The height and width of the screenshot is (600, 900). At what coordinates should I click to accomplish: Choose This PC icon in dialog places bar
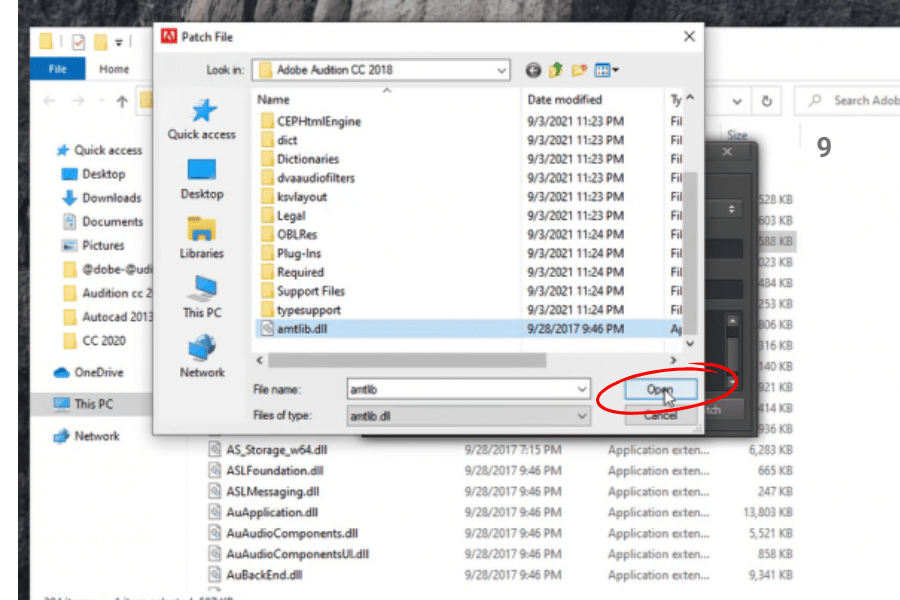coord(202,296)
